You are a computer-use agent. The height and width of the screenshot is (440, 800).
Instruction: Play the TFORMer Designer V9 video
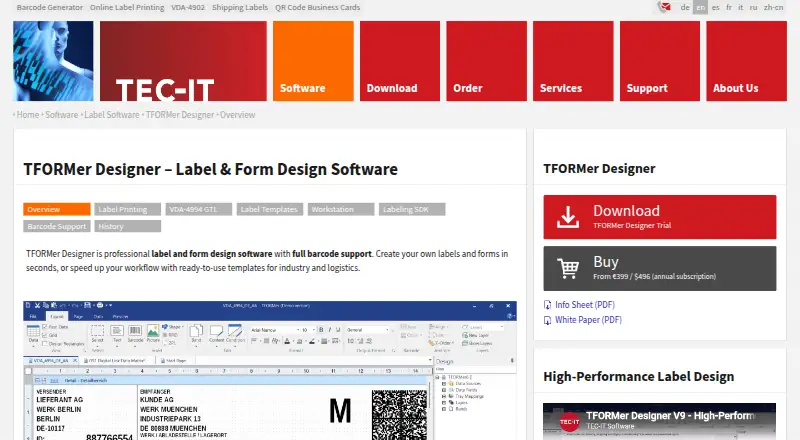pos(660,422)
